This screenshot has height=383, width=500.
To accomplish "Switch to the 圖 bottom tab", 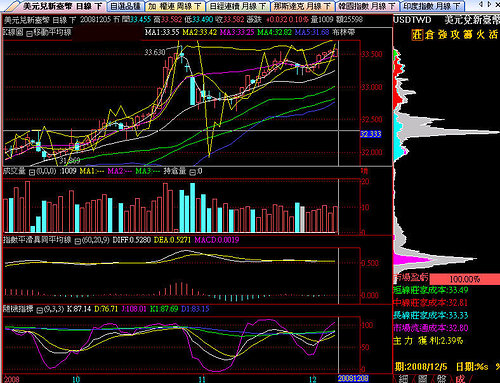I will 422,379.
